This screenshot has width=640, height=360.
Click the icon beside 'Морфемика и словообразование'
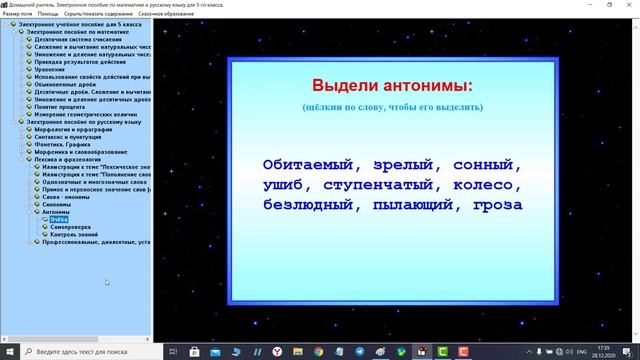(29, 152)
